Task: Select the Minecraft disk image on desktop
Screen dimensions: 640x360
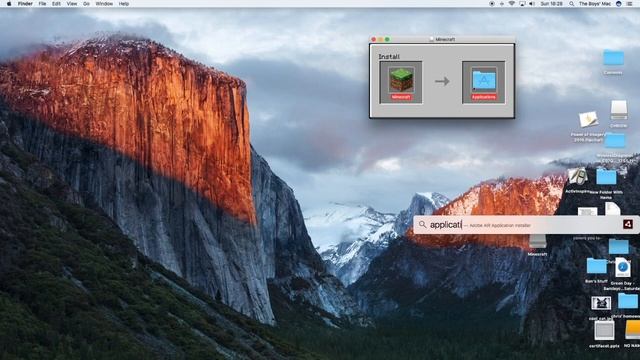Action: point(538,241)
